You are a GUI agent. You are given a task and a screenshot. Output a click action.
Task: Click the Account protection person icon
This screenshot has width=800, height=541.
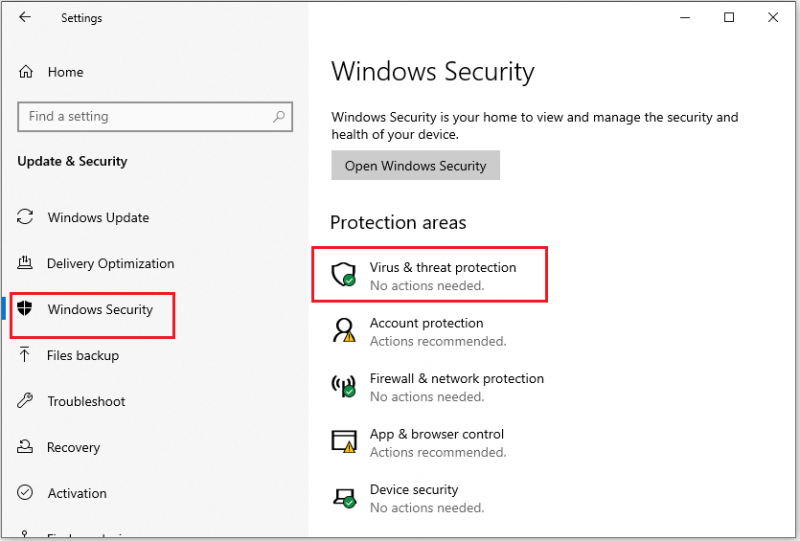pyautogui.click(x=344, y=330)
